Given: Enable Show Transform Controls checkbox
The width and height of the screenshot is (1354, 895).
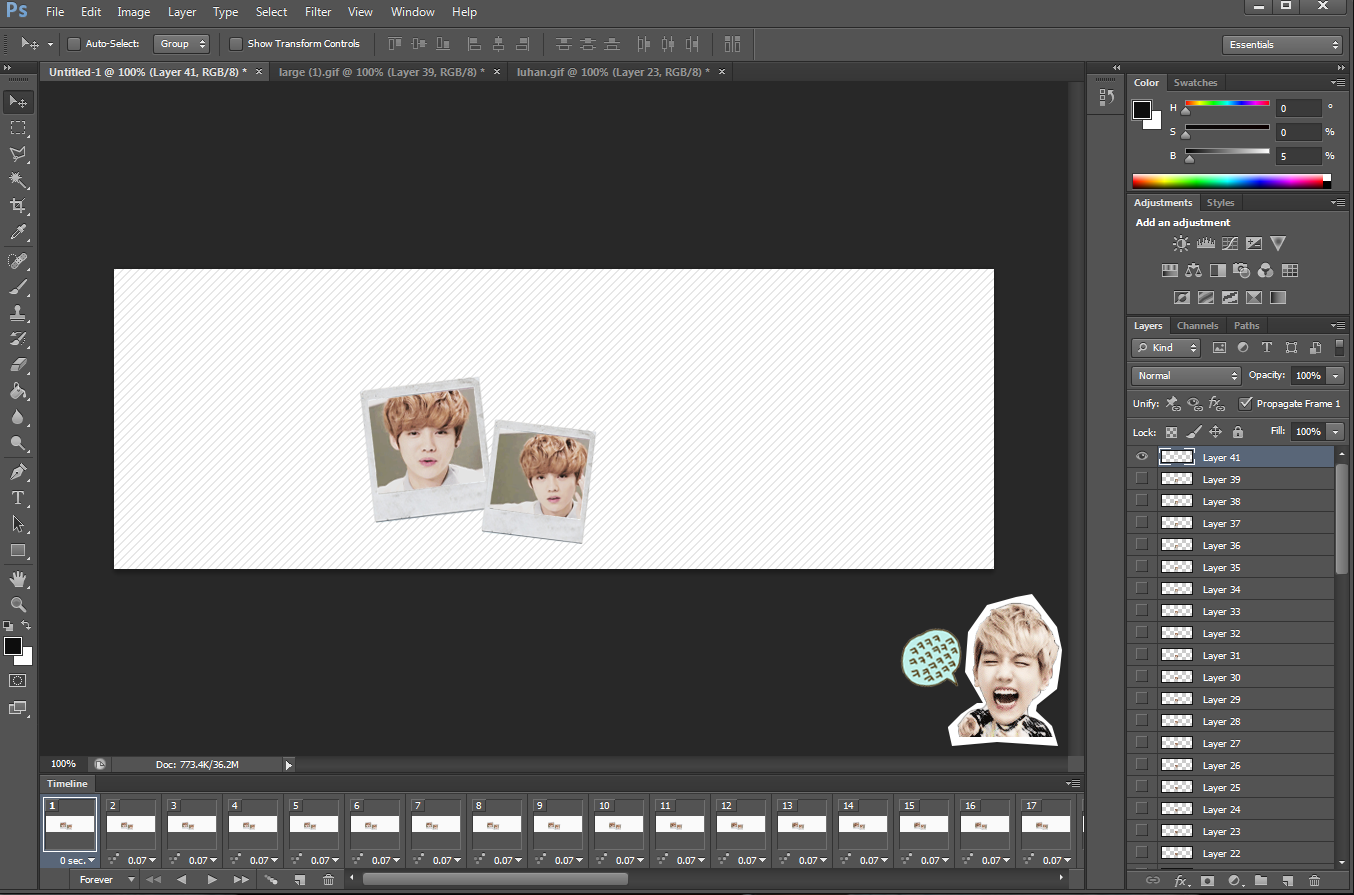Looking at the screenshot, I should pyautogui.click(x=236, y=44).
